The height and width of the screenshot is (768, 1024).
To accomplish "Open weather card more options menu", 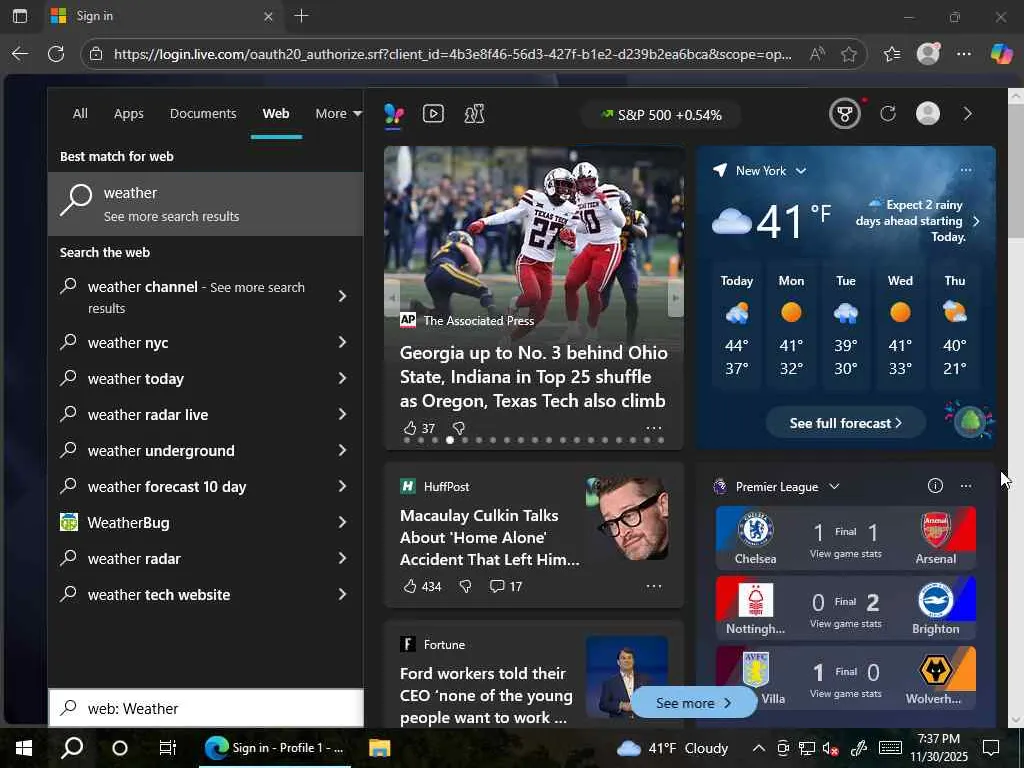I will pos(965,170).
